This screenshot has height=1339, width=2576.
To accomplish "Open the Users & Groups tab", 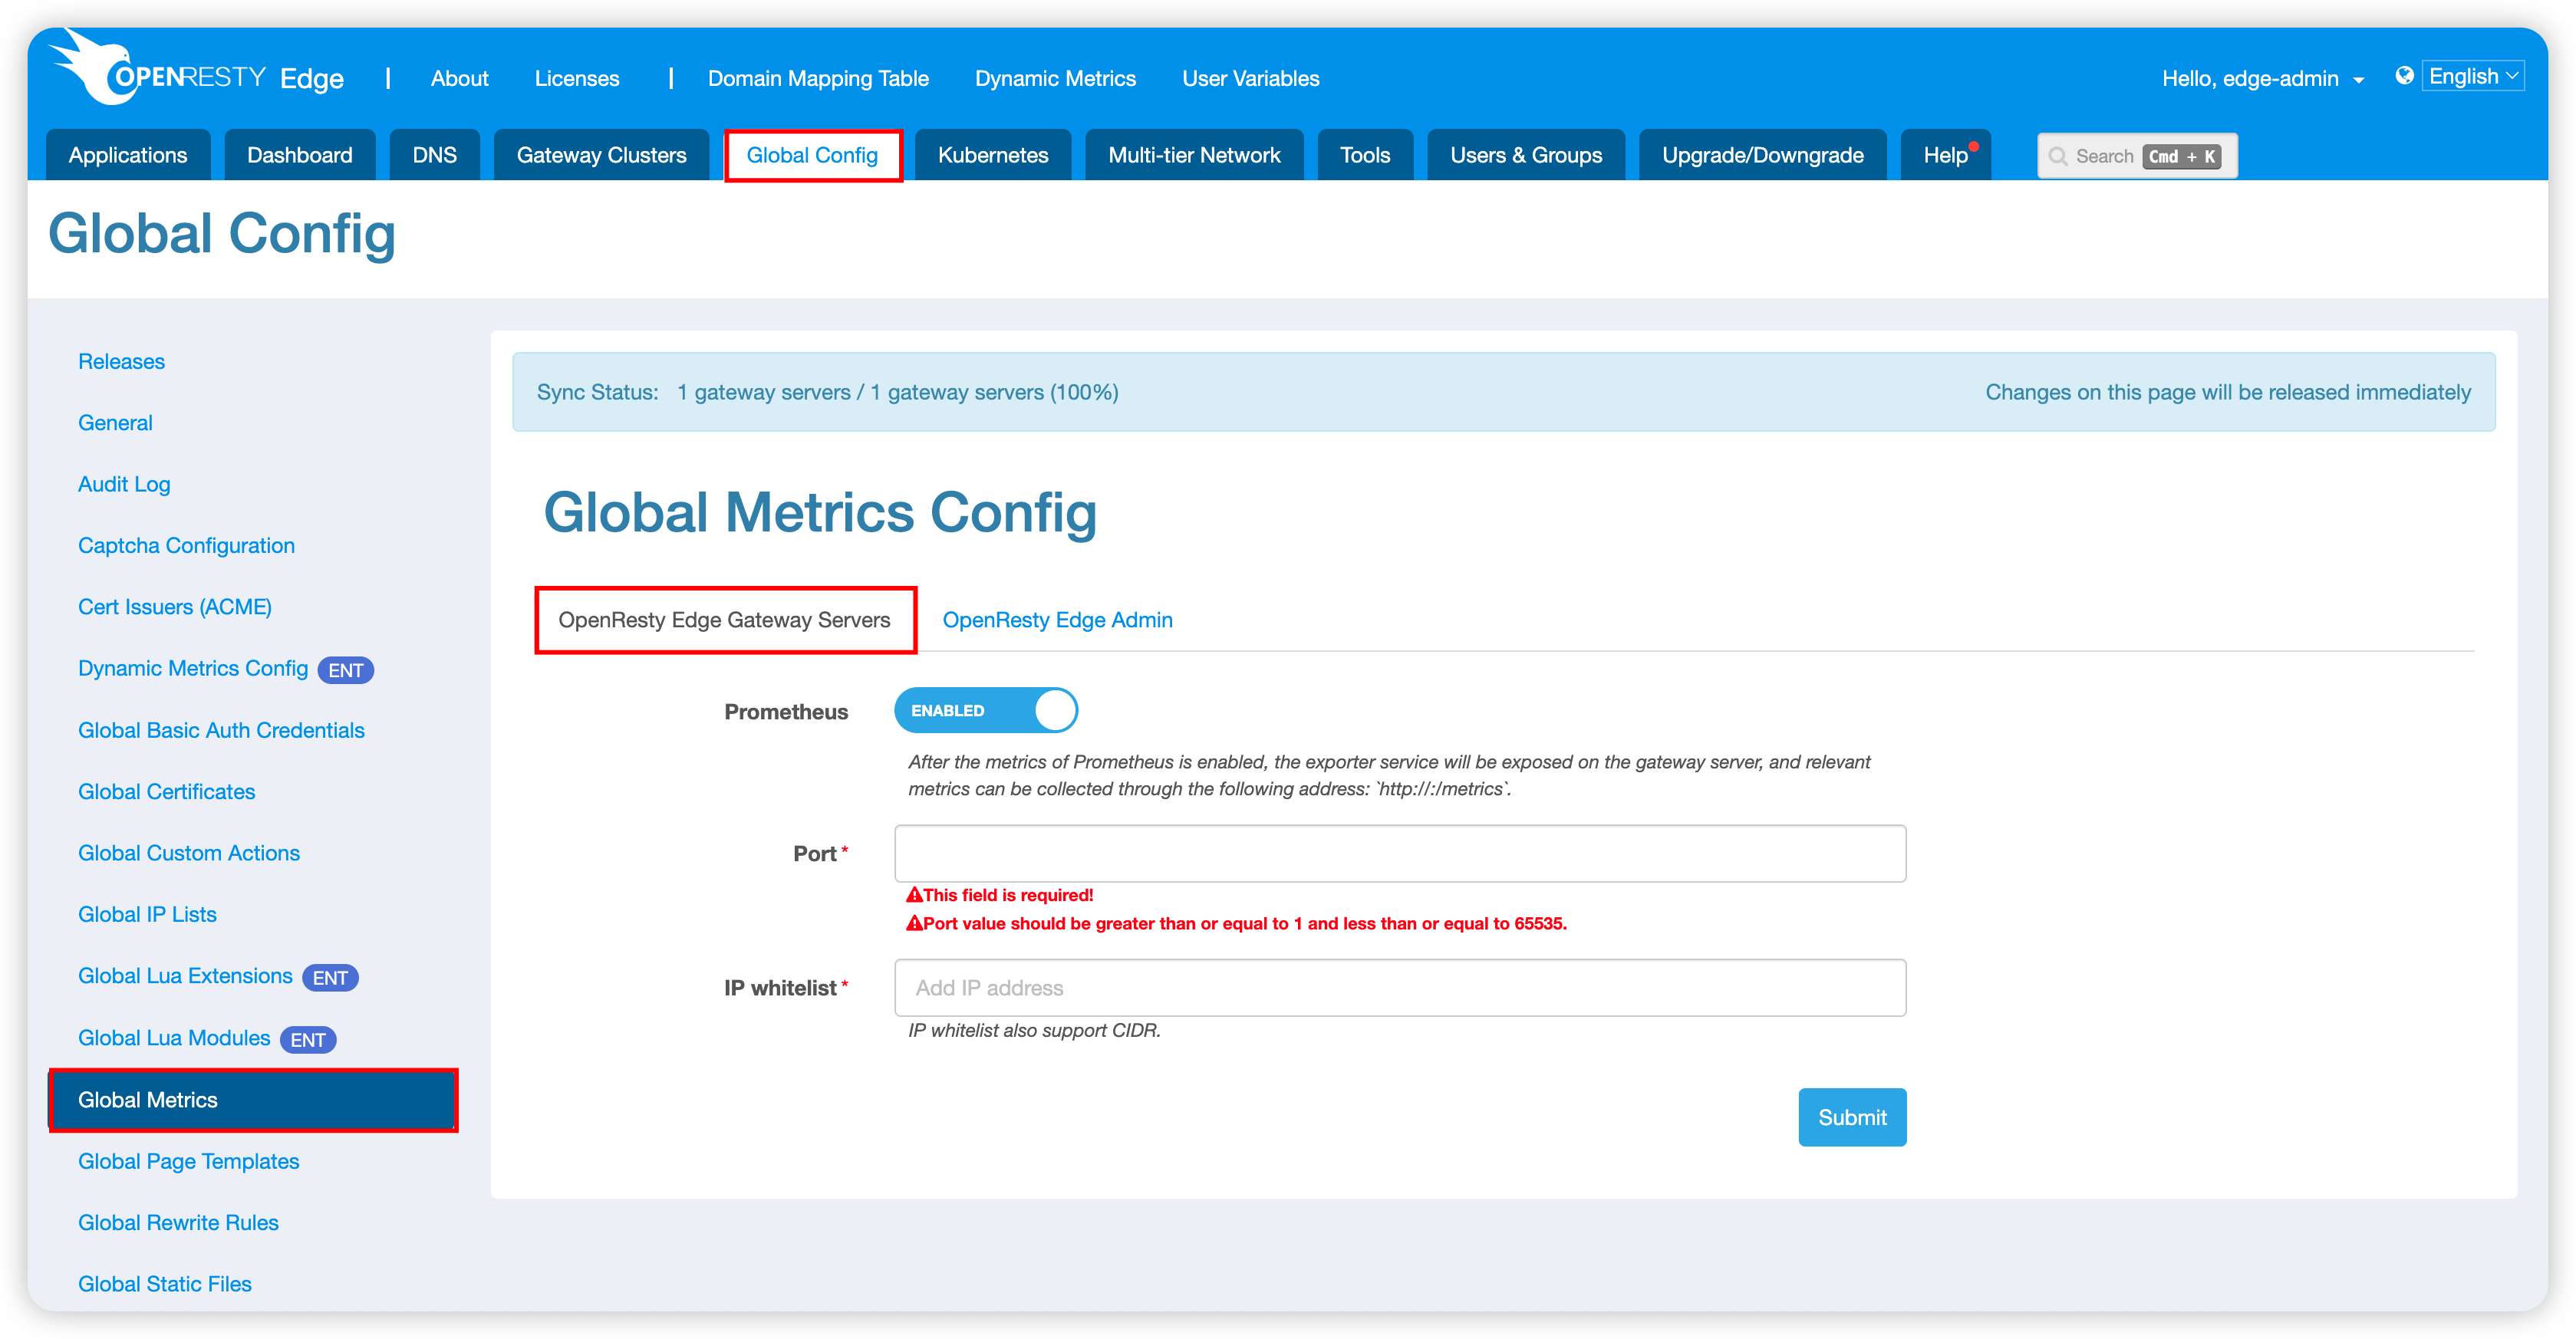I will 1525,155.
